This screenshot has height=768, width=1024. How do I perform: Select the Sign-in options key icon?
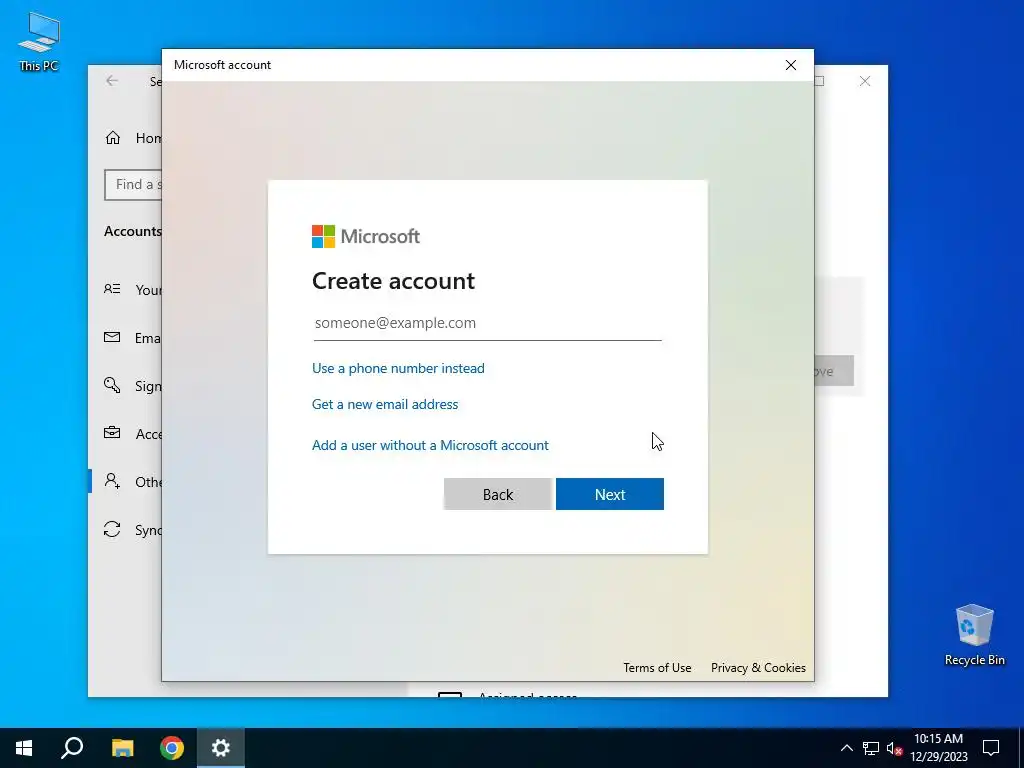coord(112,385)
